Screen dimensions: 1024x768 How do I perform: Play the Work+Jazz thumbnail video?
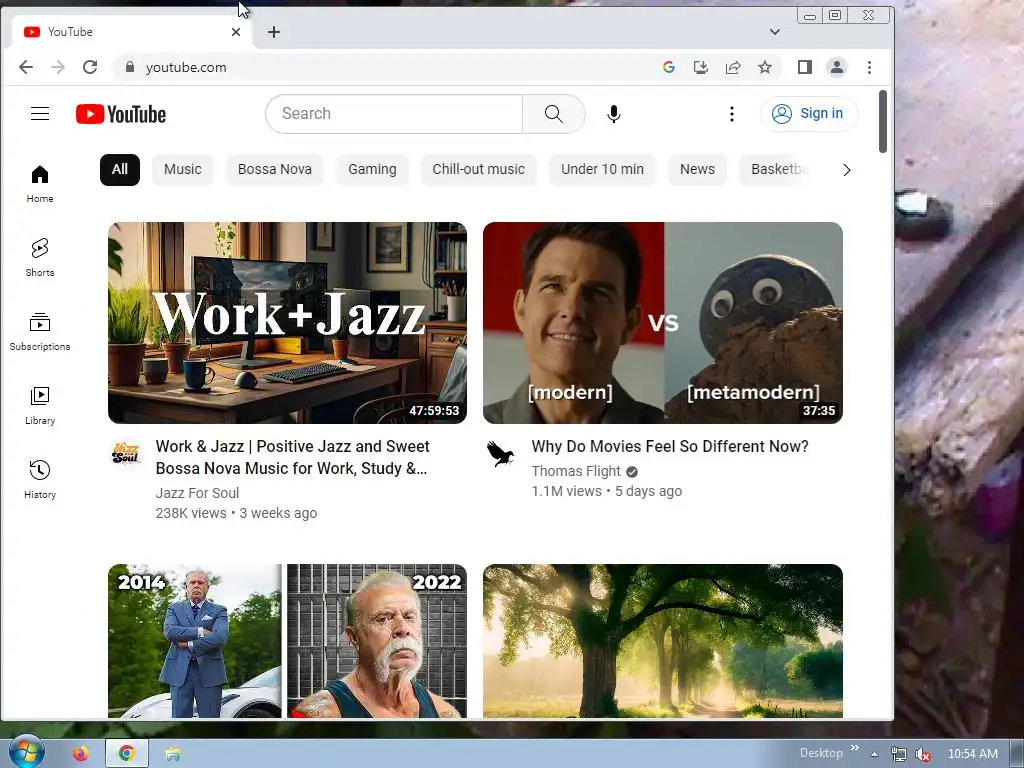click(x=287, y=323)
